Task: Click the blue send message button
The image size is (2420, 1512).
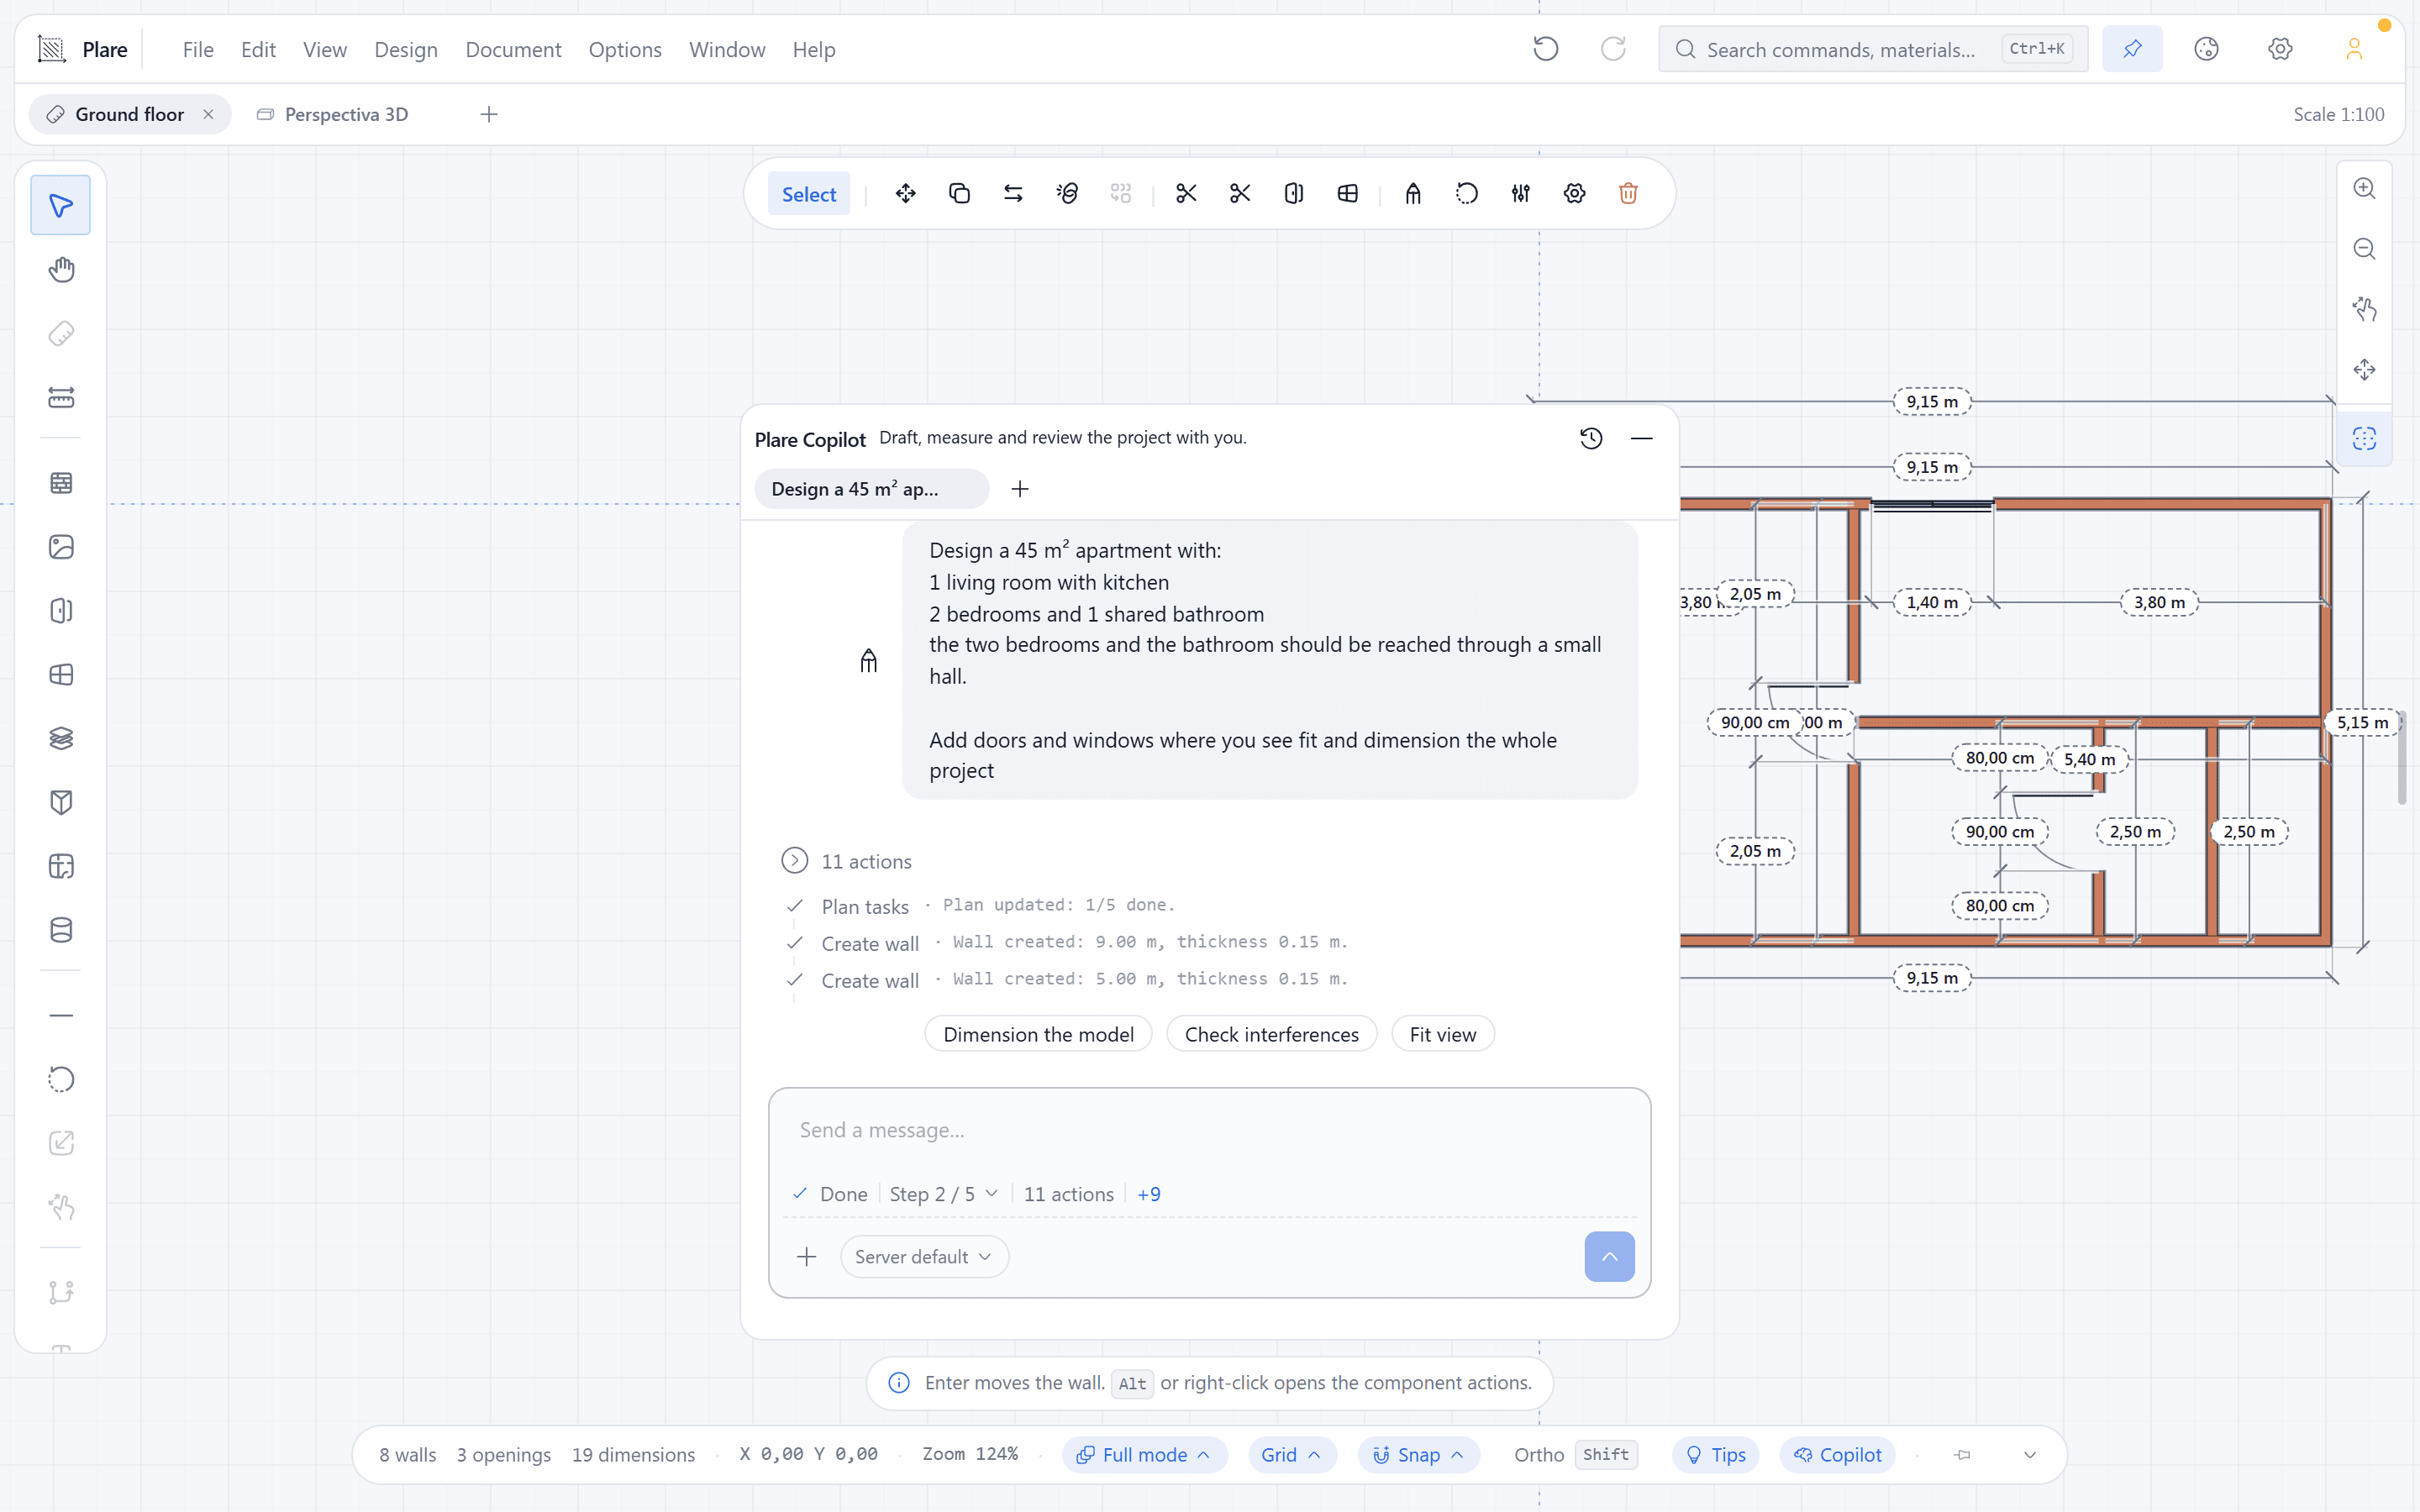Action: point(1609,1257)
